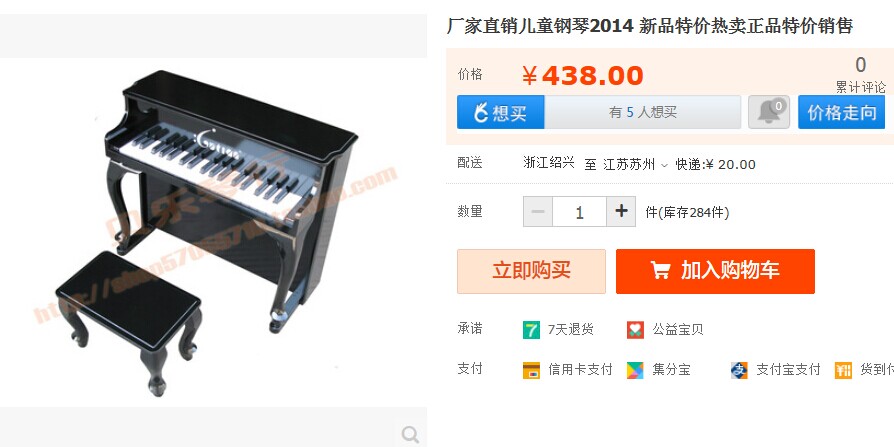
Task: Increase quantity with the plus button
Action: click(x=621, y=212)
